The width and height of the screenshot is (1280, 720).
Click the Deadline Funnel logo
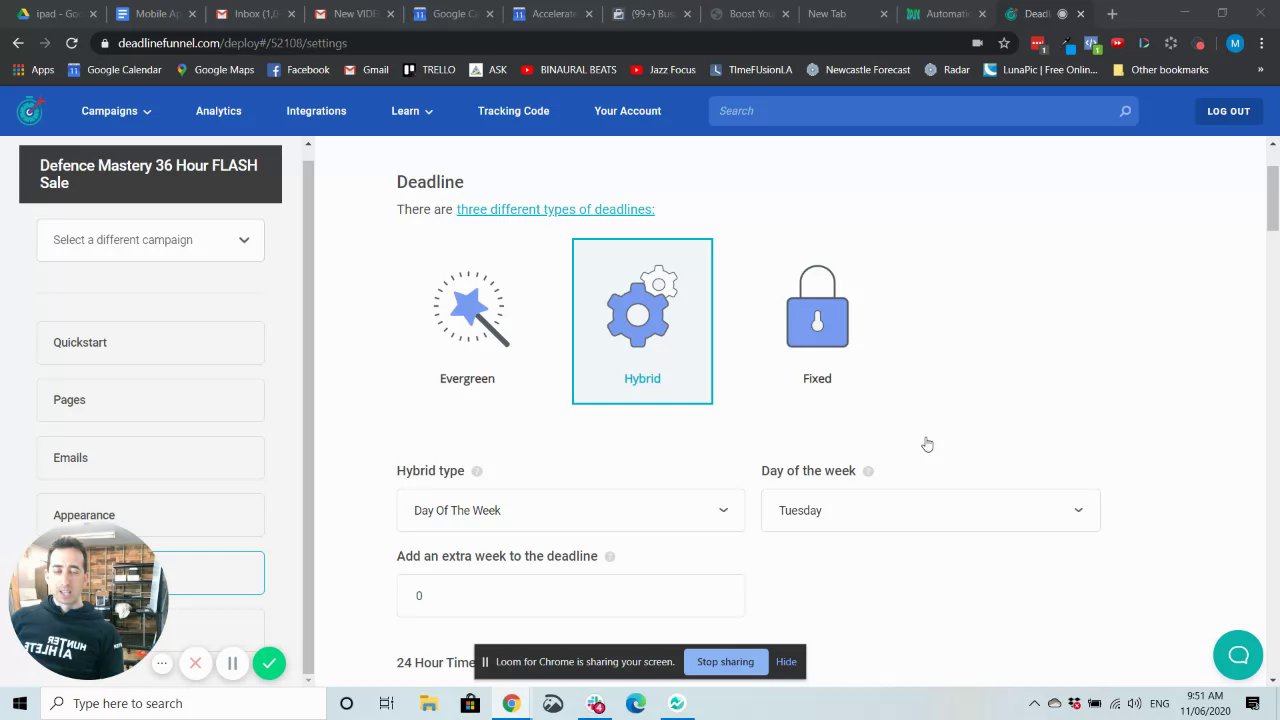point(31,110)
